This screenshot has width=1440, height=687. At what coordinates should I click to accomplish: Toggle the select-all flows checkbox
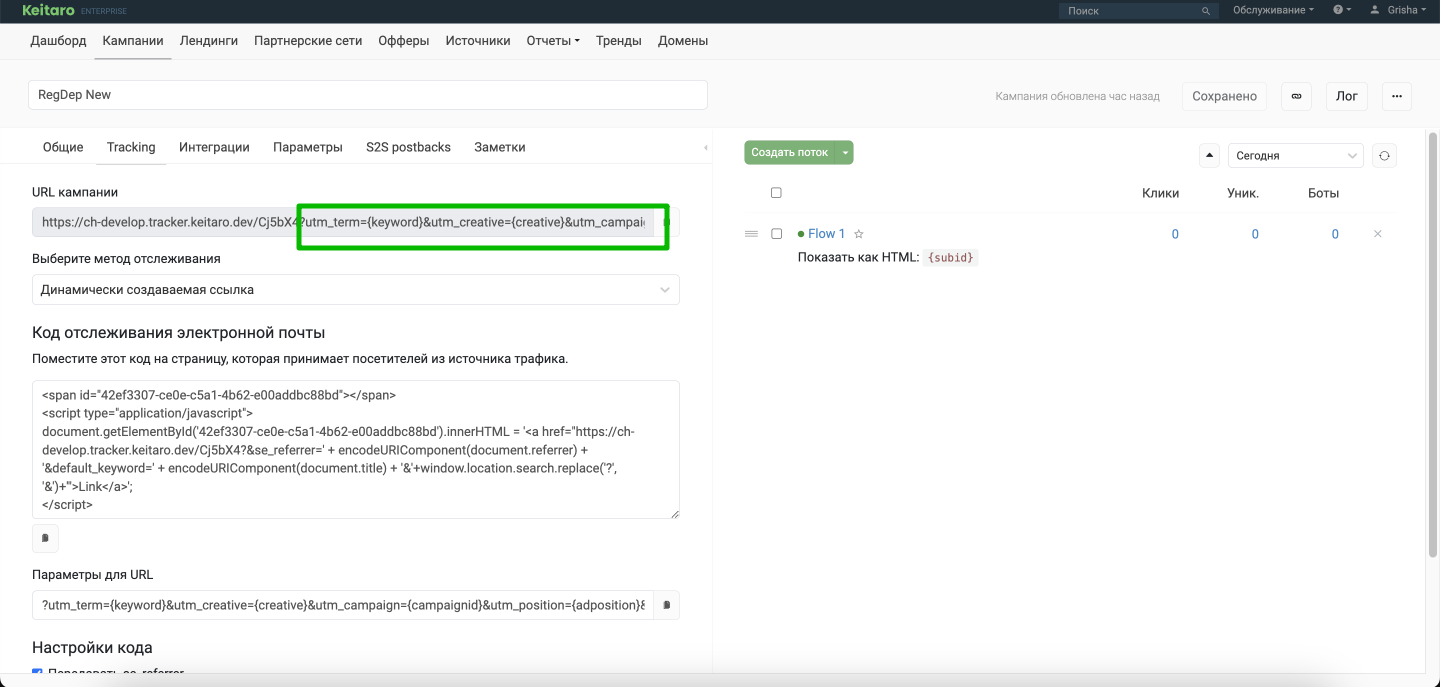coord(776,193)
